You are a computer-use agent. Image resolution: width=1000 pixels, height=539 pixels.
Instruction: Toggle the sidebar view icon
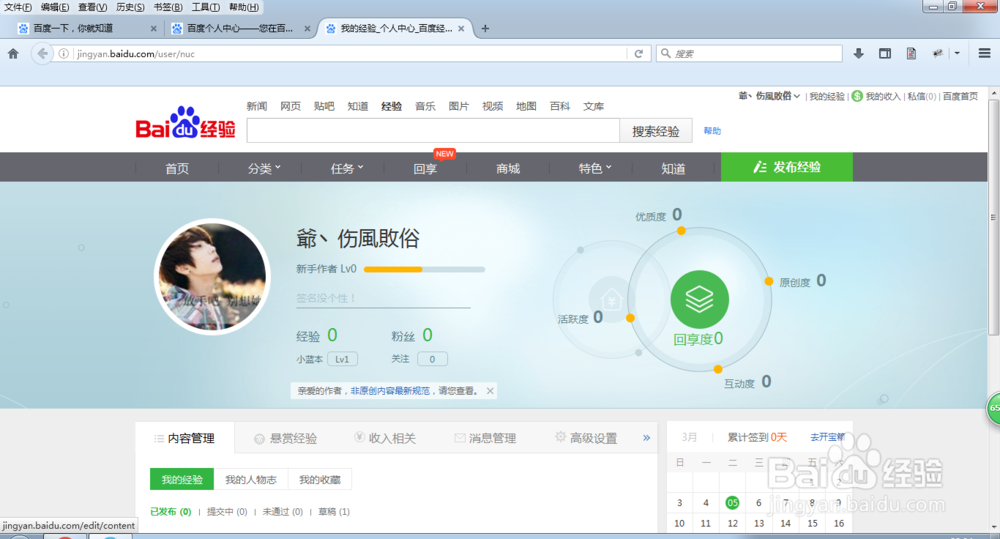[x=885, y=54]
